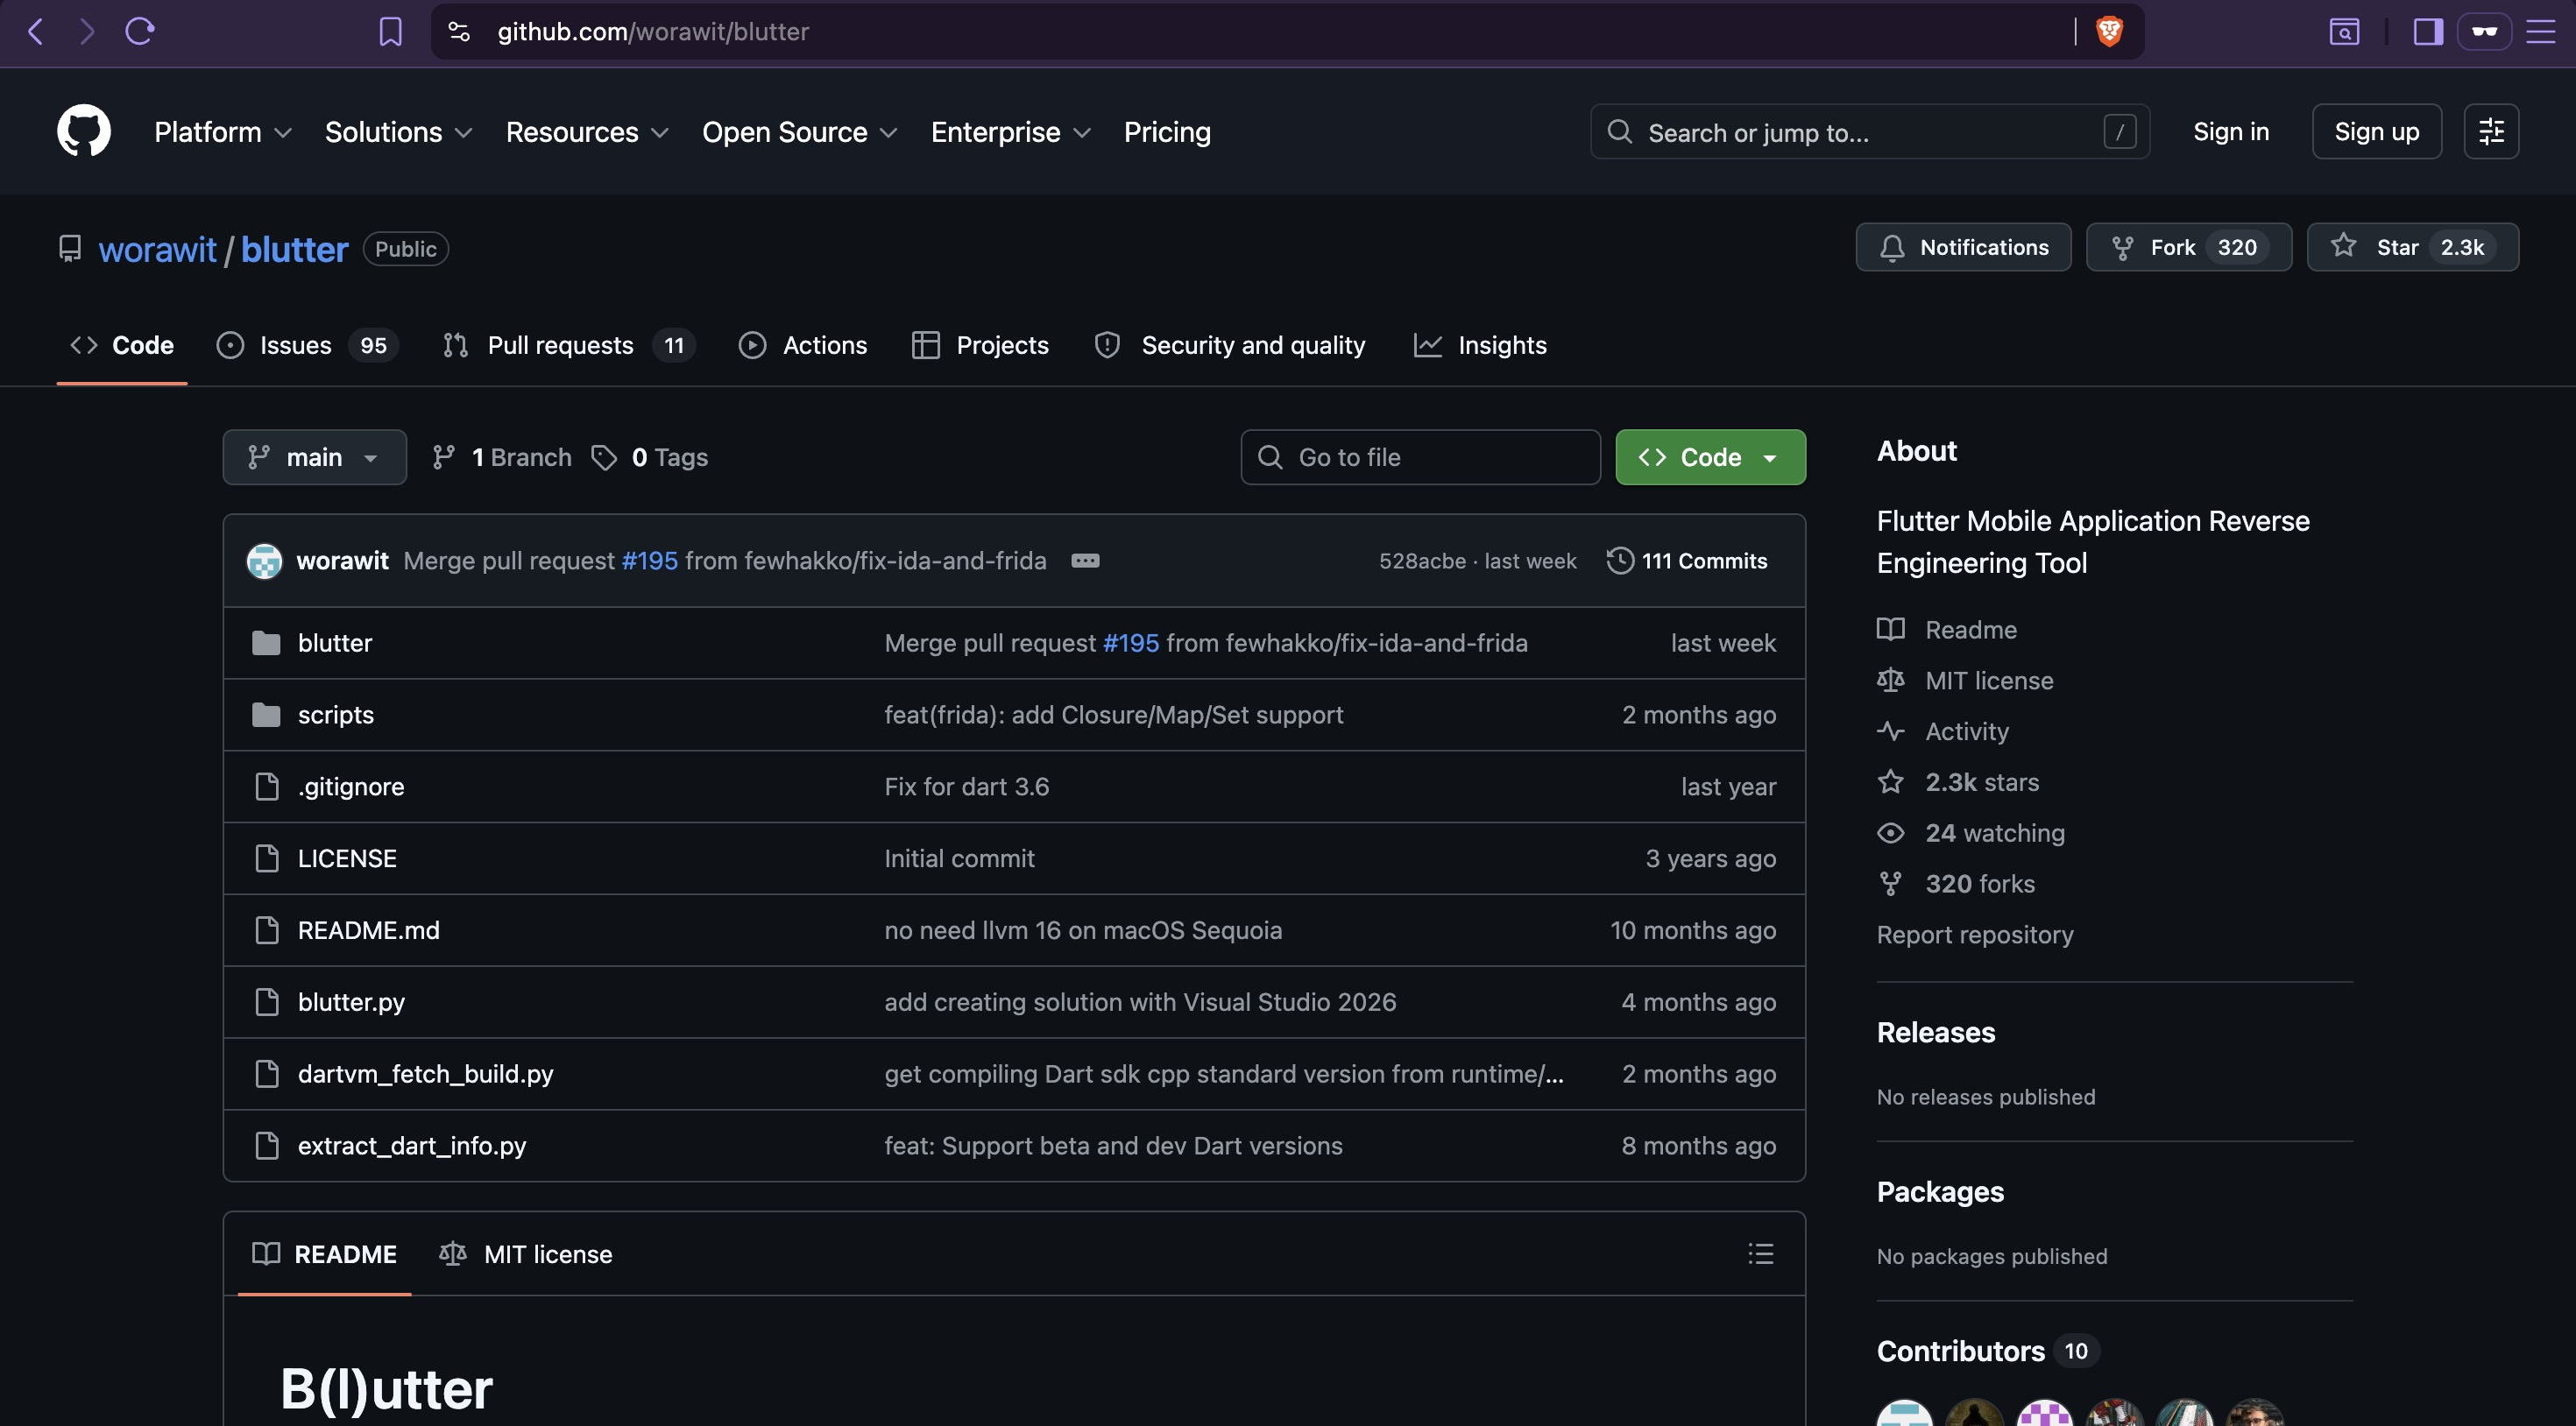Open the Contributors 10 heading link
This screenshot has height=1426, width=2576.
pos(1986,1351)
